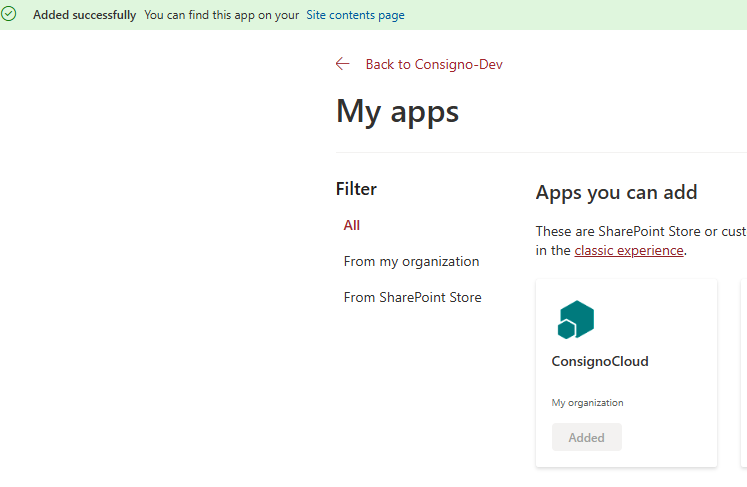Screen dimensions: 747x487
Task: Click the My organization label
Action: [x=587, y=403]
